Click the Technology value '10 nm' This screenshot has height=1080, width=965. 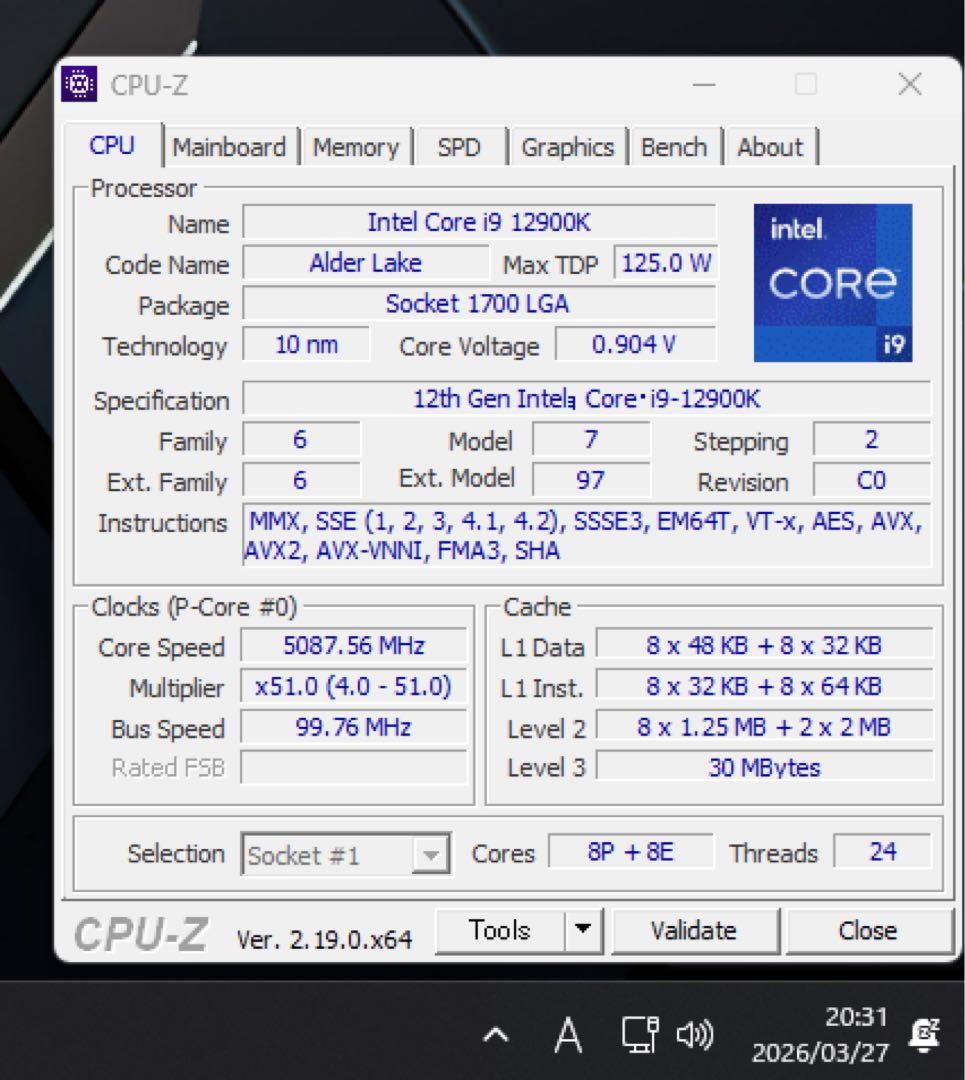(x=306, y=344)
